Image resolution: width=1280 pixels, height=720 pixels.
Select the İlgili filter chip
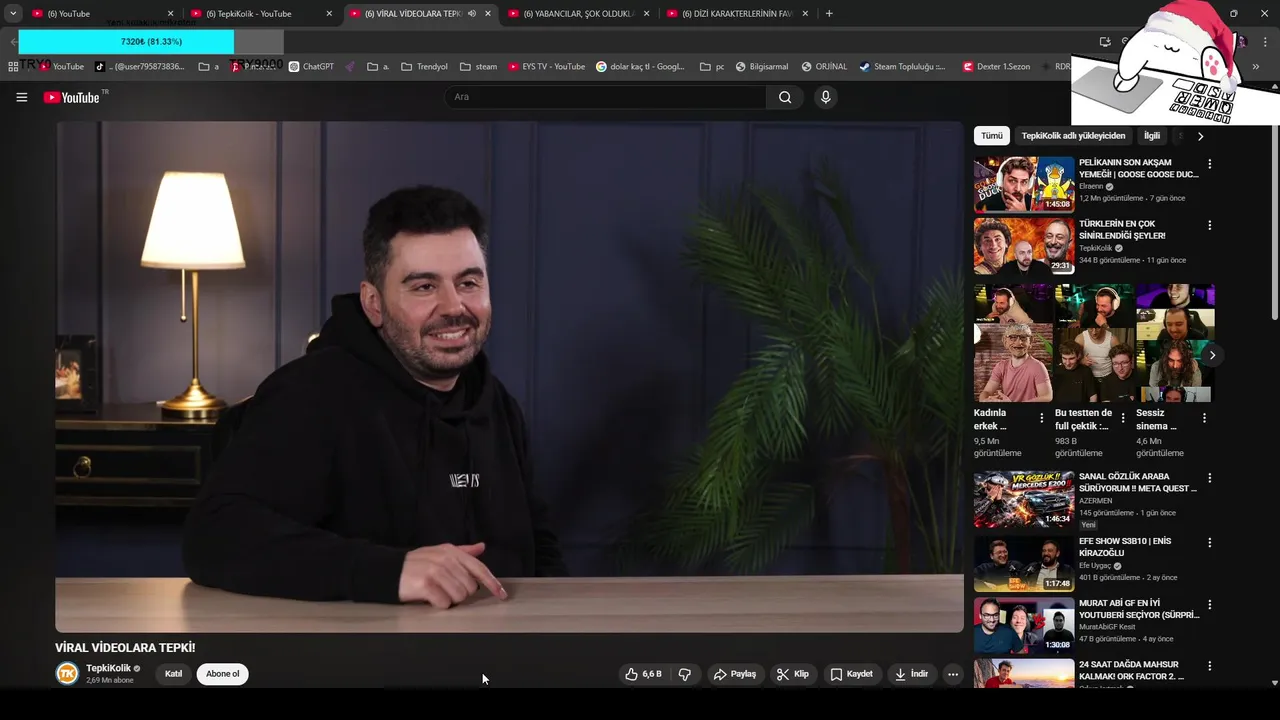pyautogui.click(x=1152, y=136)
